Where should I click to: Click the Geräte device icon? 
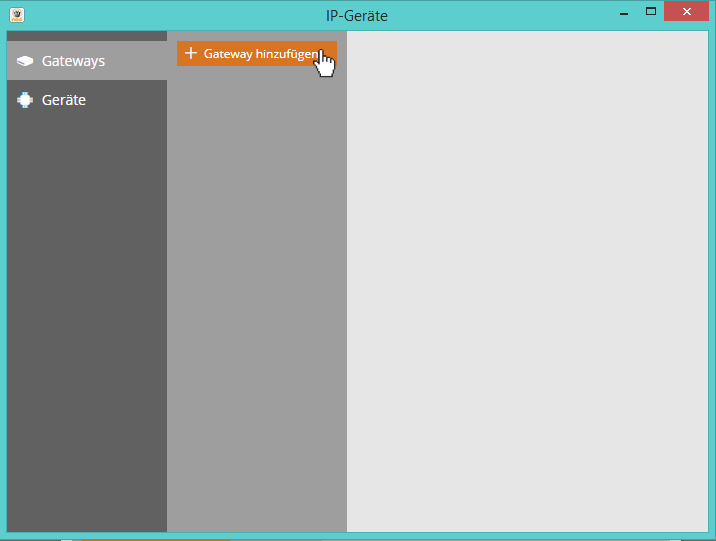pyautogui.click(x=25, y=100)
